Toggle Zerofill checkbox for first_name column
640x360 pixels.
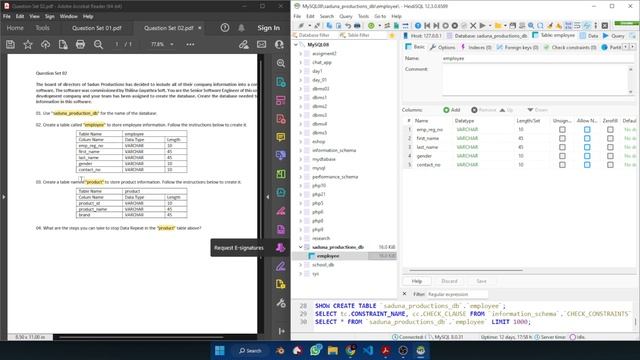click(x=610, y=138)
